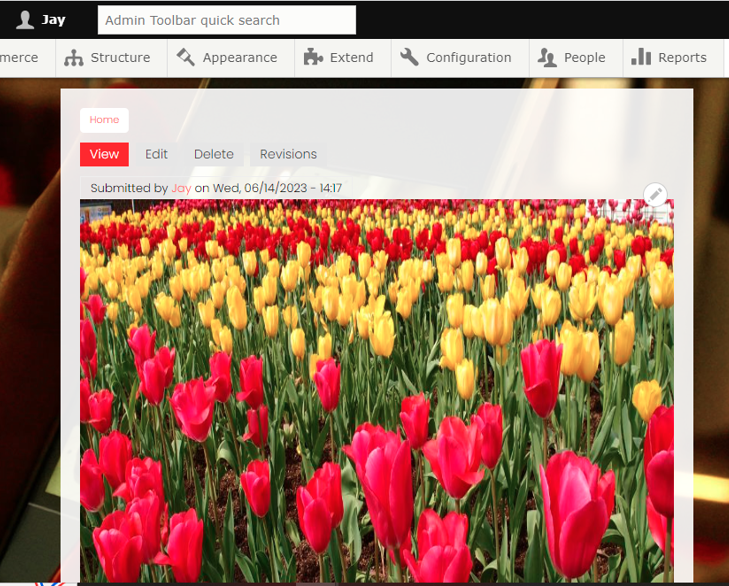Open the Extend admin menu
Screen dimensions: 729x586
(x=343, y=58)
